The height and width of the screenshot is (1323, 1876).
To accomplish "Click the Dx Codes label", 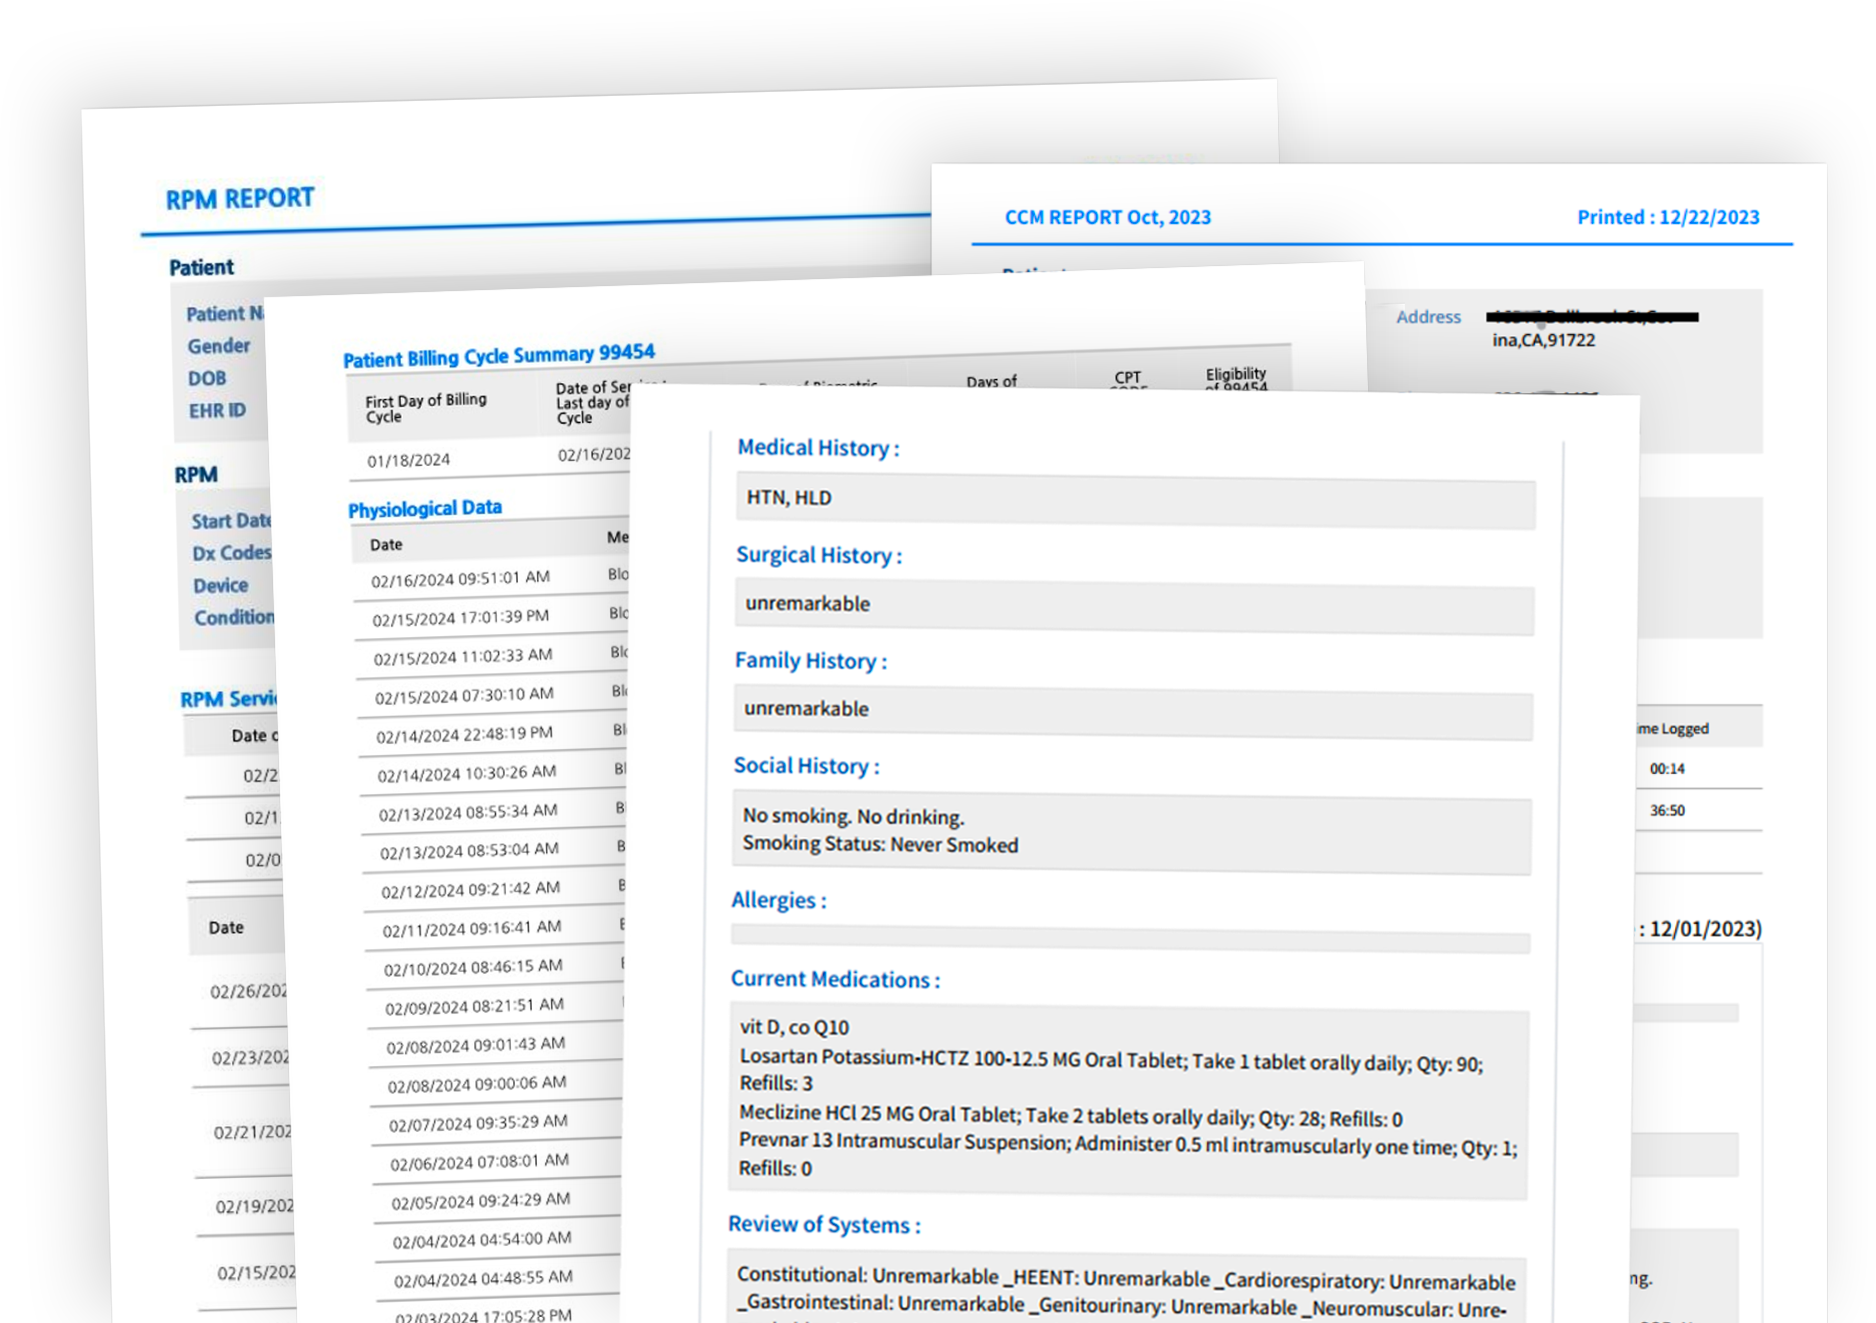I will click(x=232, y=553).
